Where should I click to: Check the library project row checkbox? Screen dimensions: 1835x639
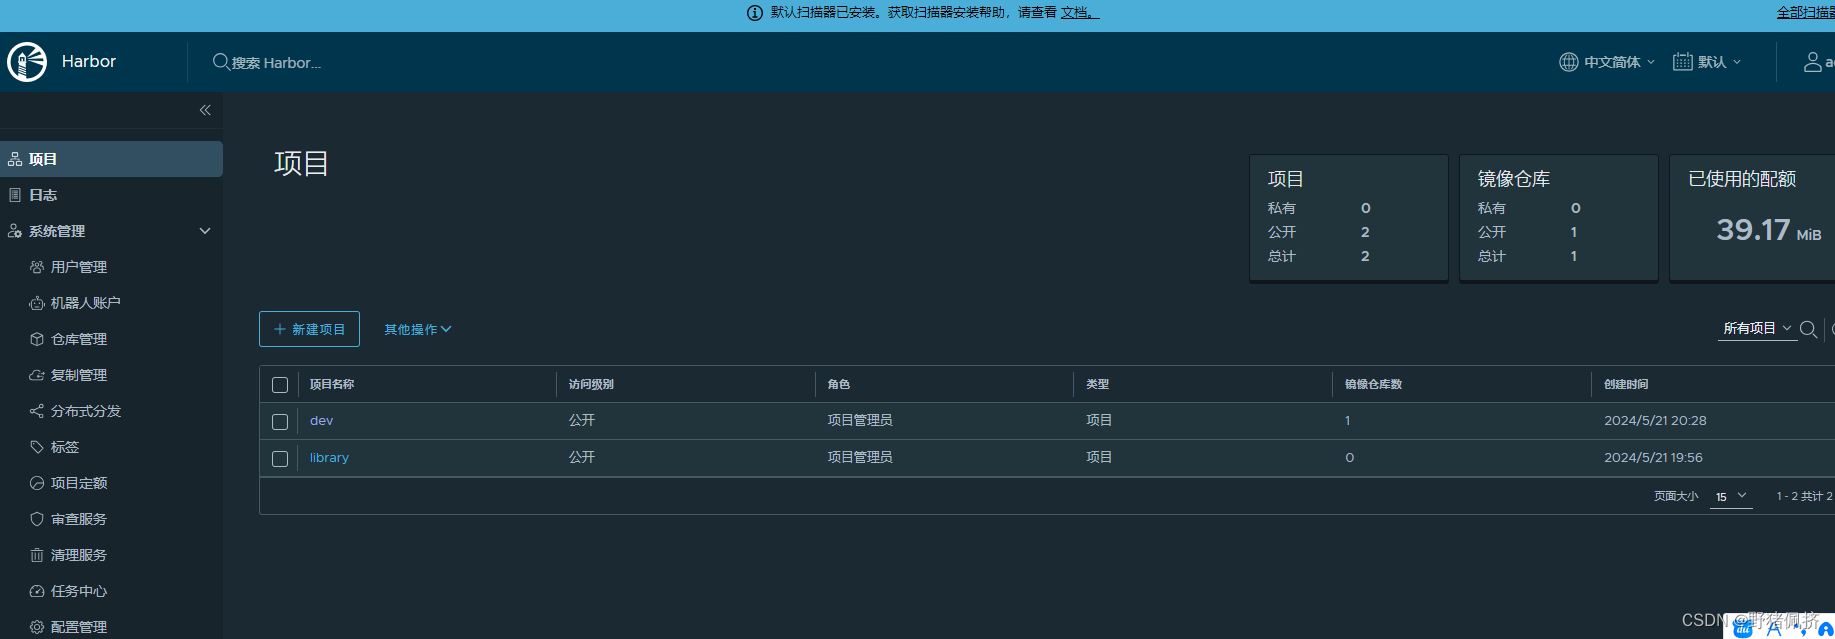280,459
